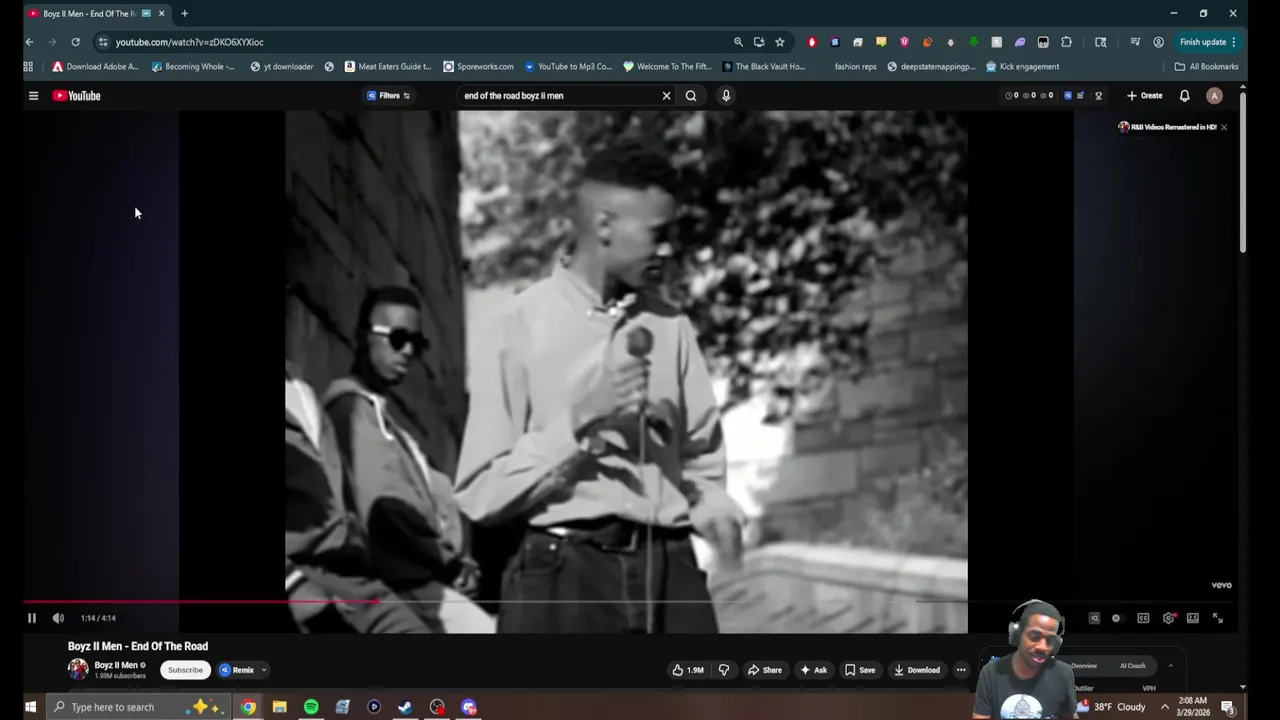
Task: Go back in browser history
Action: (x=29, y=42)
